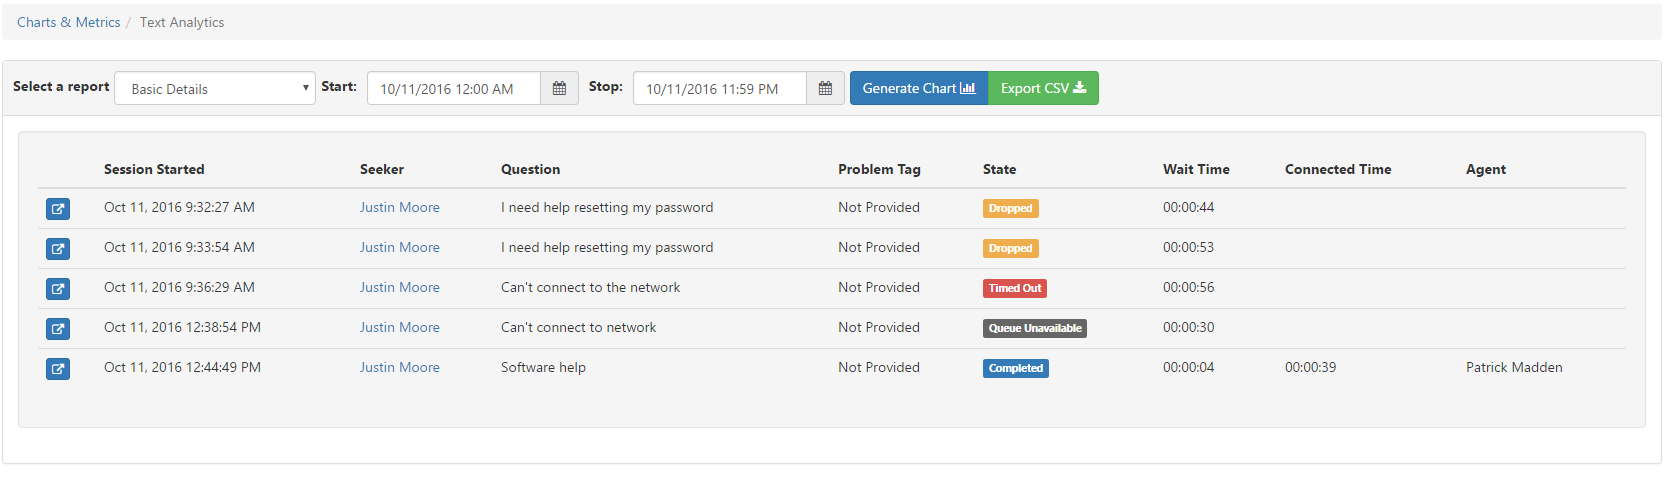Open session details for 9:36:29 AM row

[x=58, y=289]
